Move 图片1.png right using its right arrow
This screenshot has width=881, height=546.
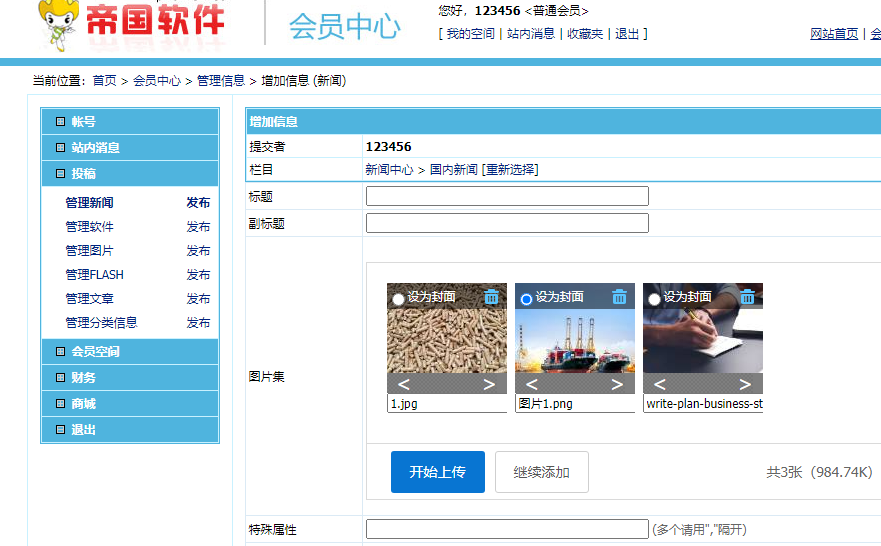617,385
